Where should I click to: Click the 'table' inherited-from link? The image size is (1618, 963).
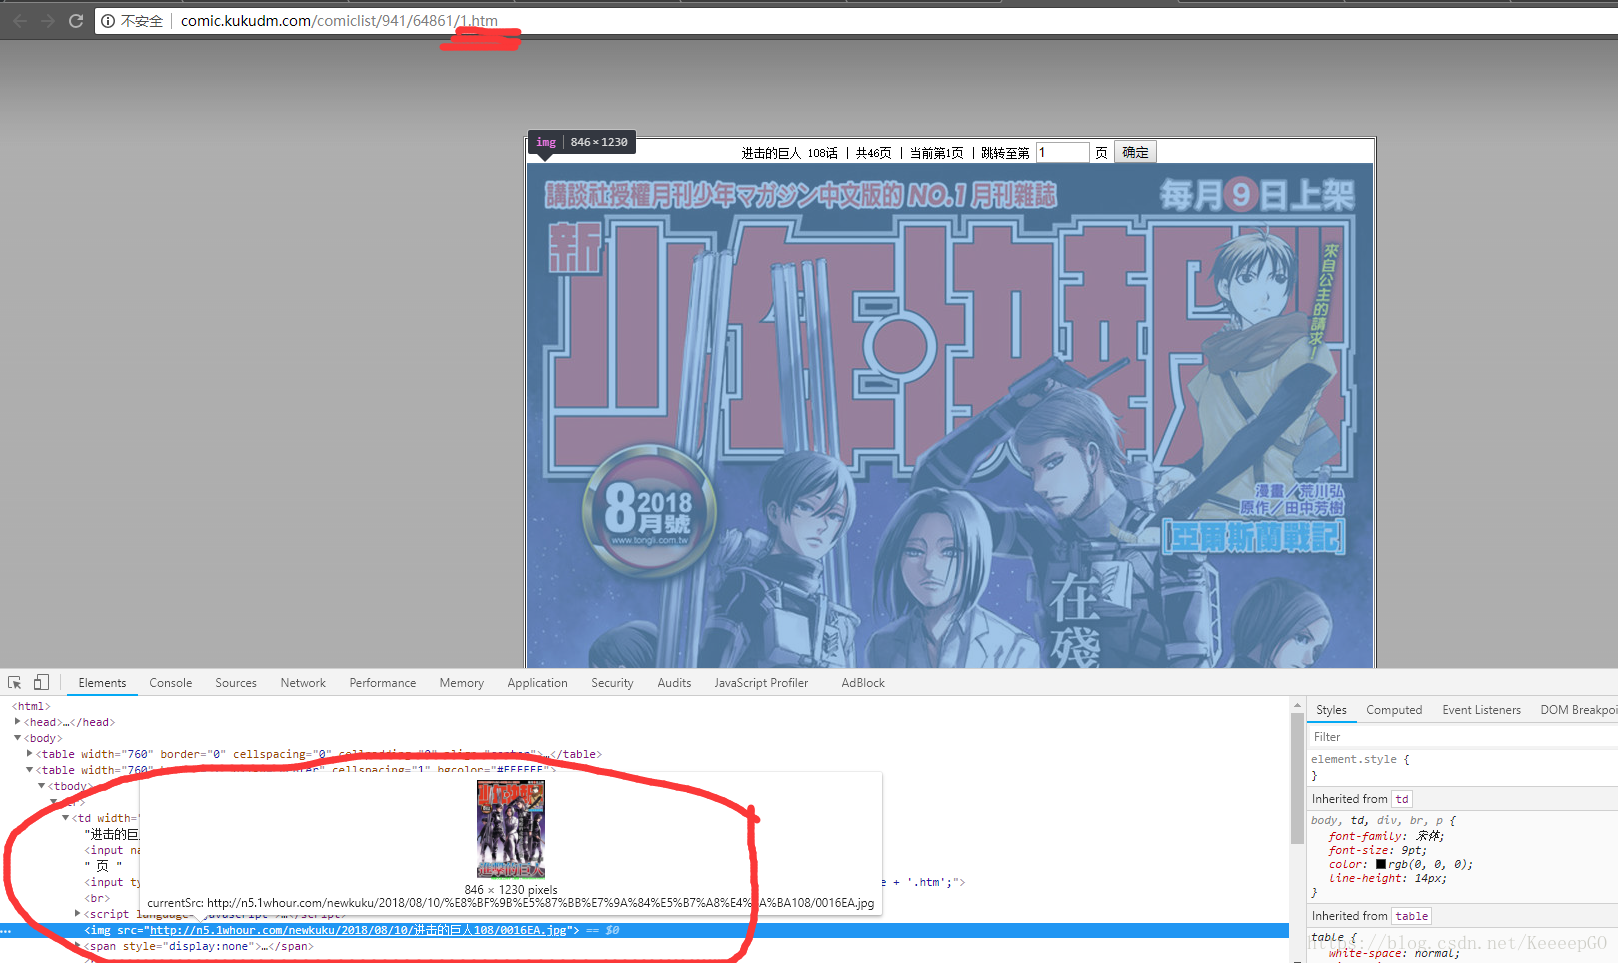click(1412, 916)
